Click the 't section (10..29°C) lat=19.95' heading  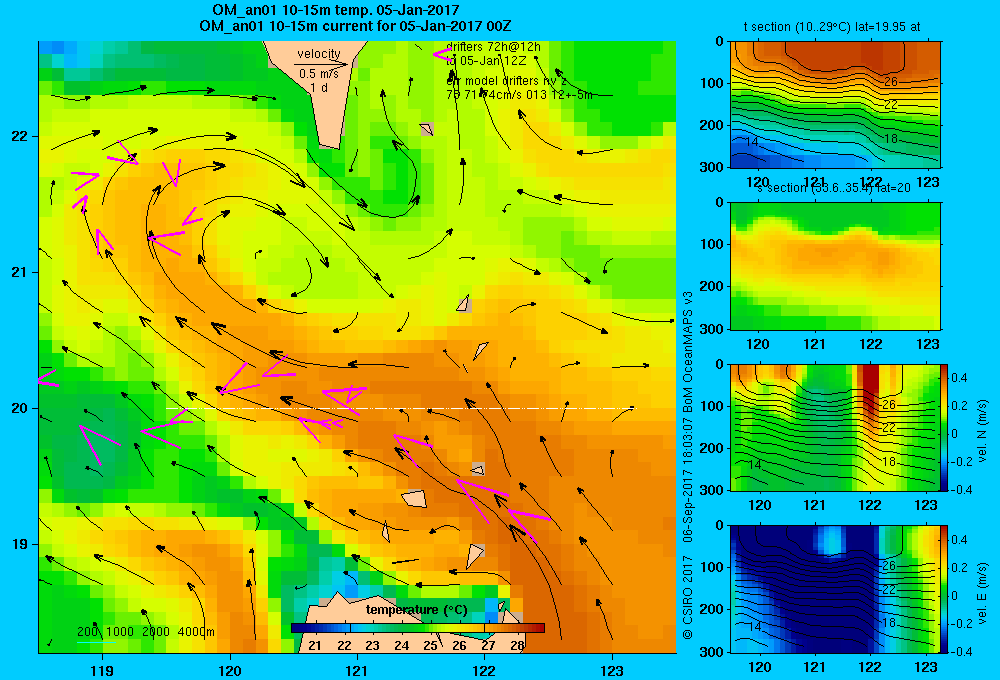tap(832, 27)
